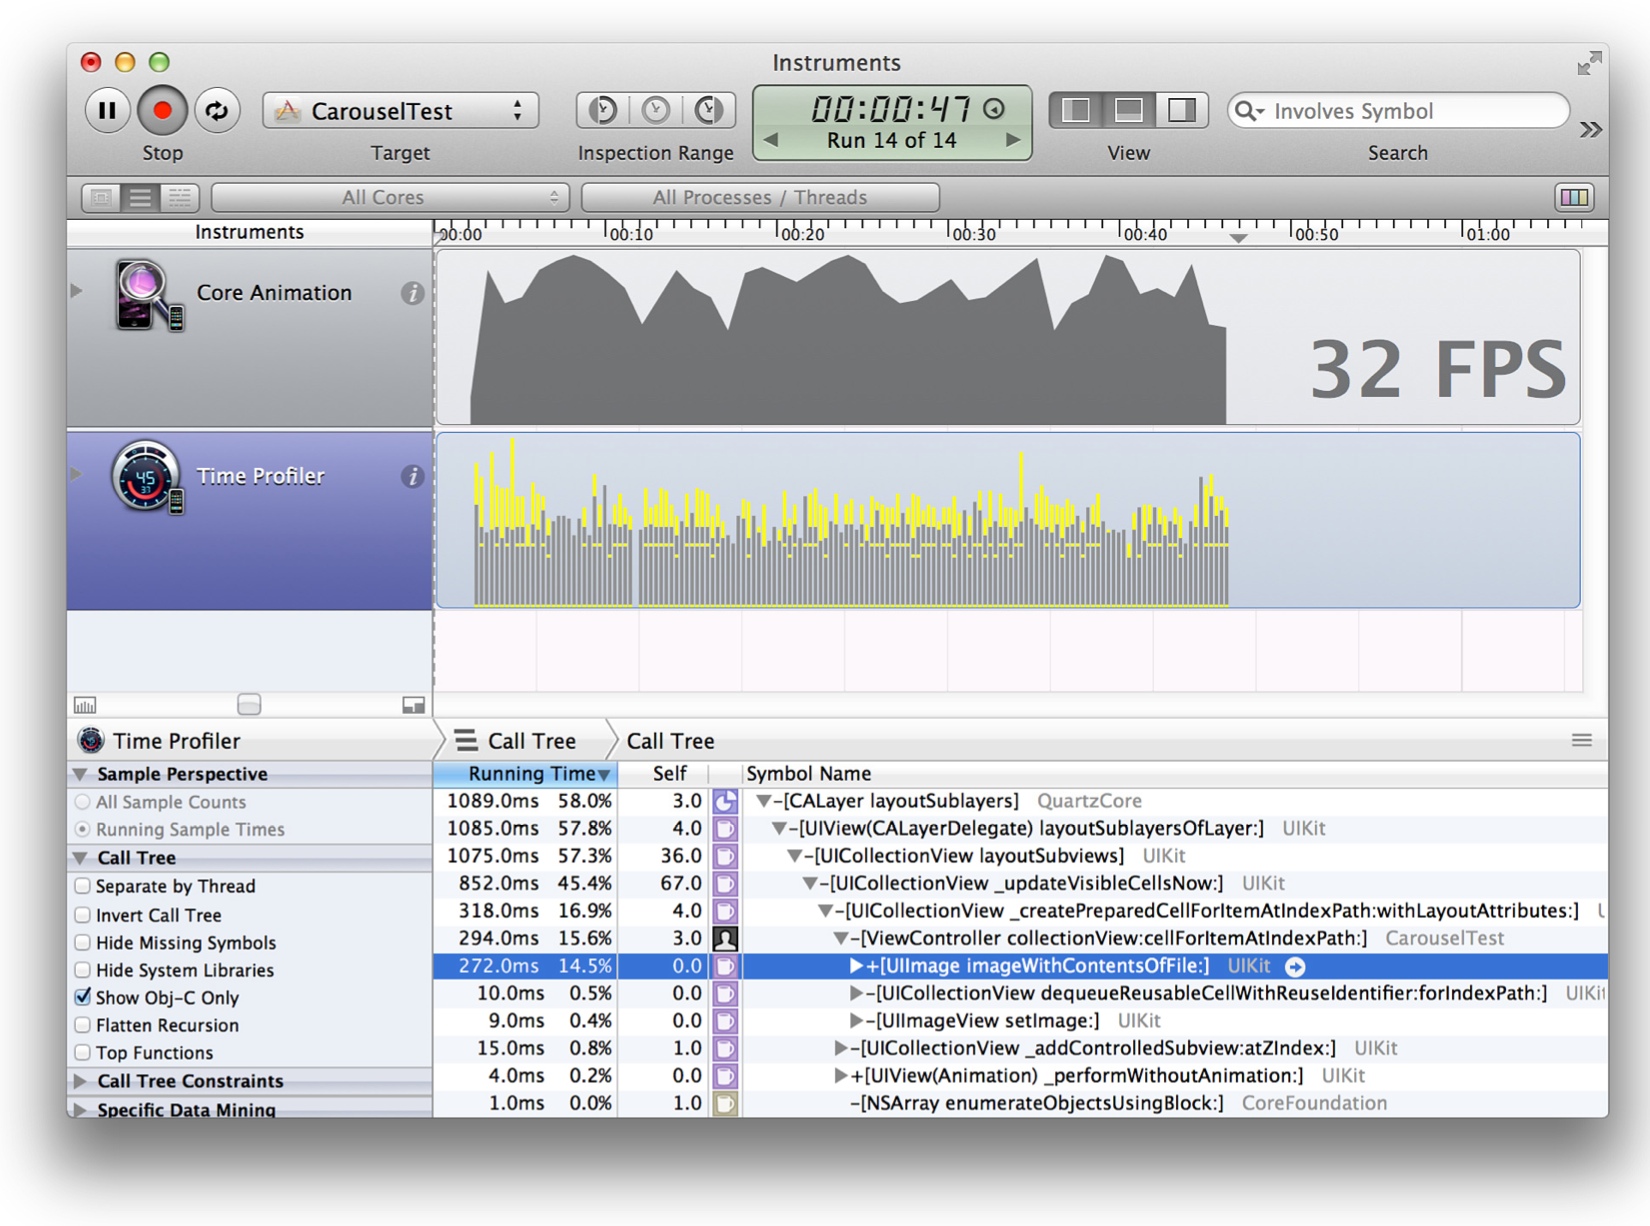Enable Hide System Libraries checkbox
The height and width of the screenshot is (1226, 1650).
(x=83, y=970)
